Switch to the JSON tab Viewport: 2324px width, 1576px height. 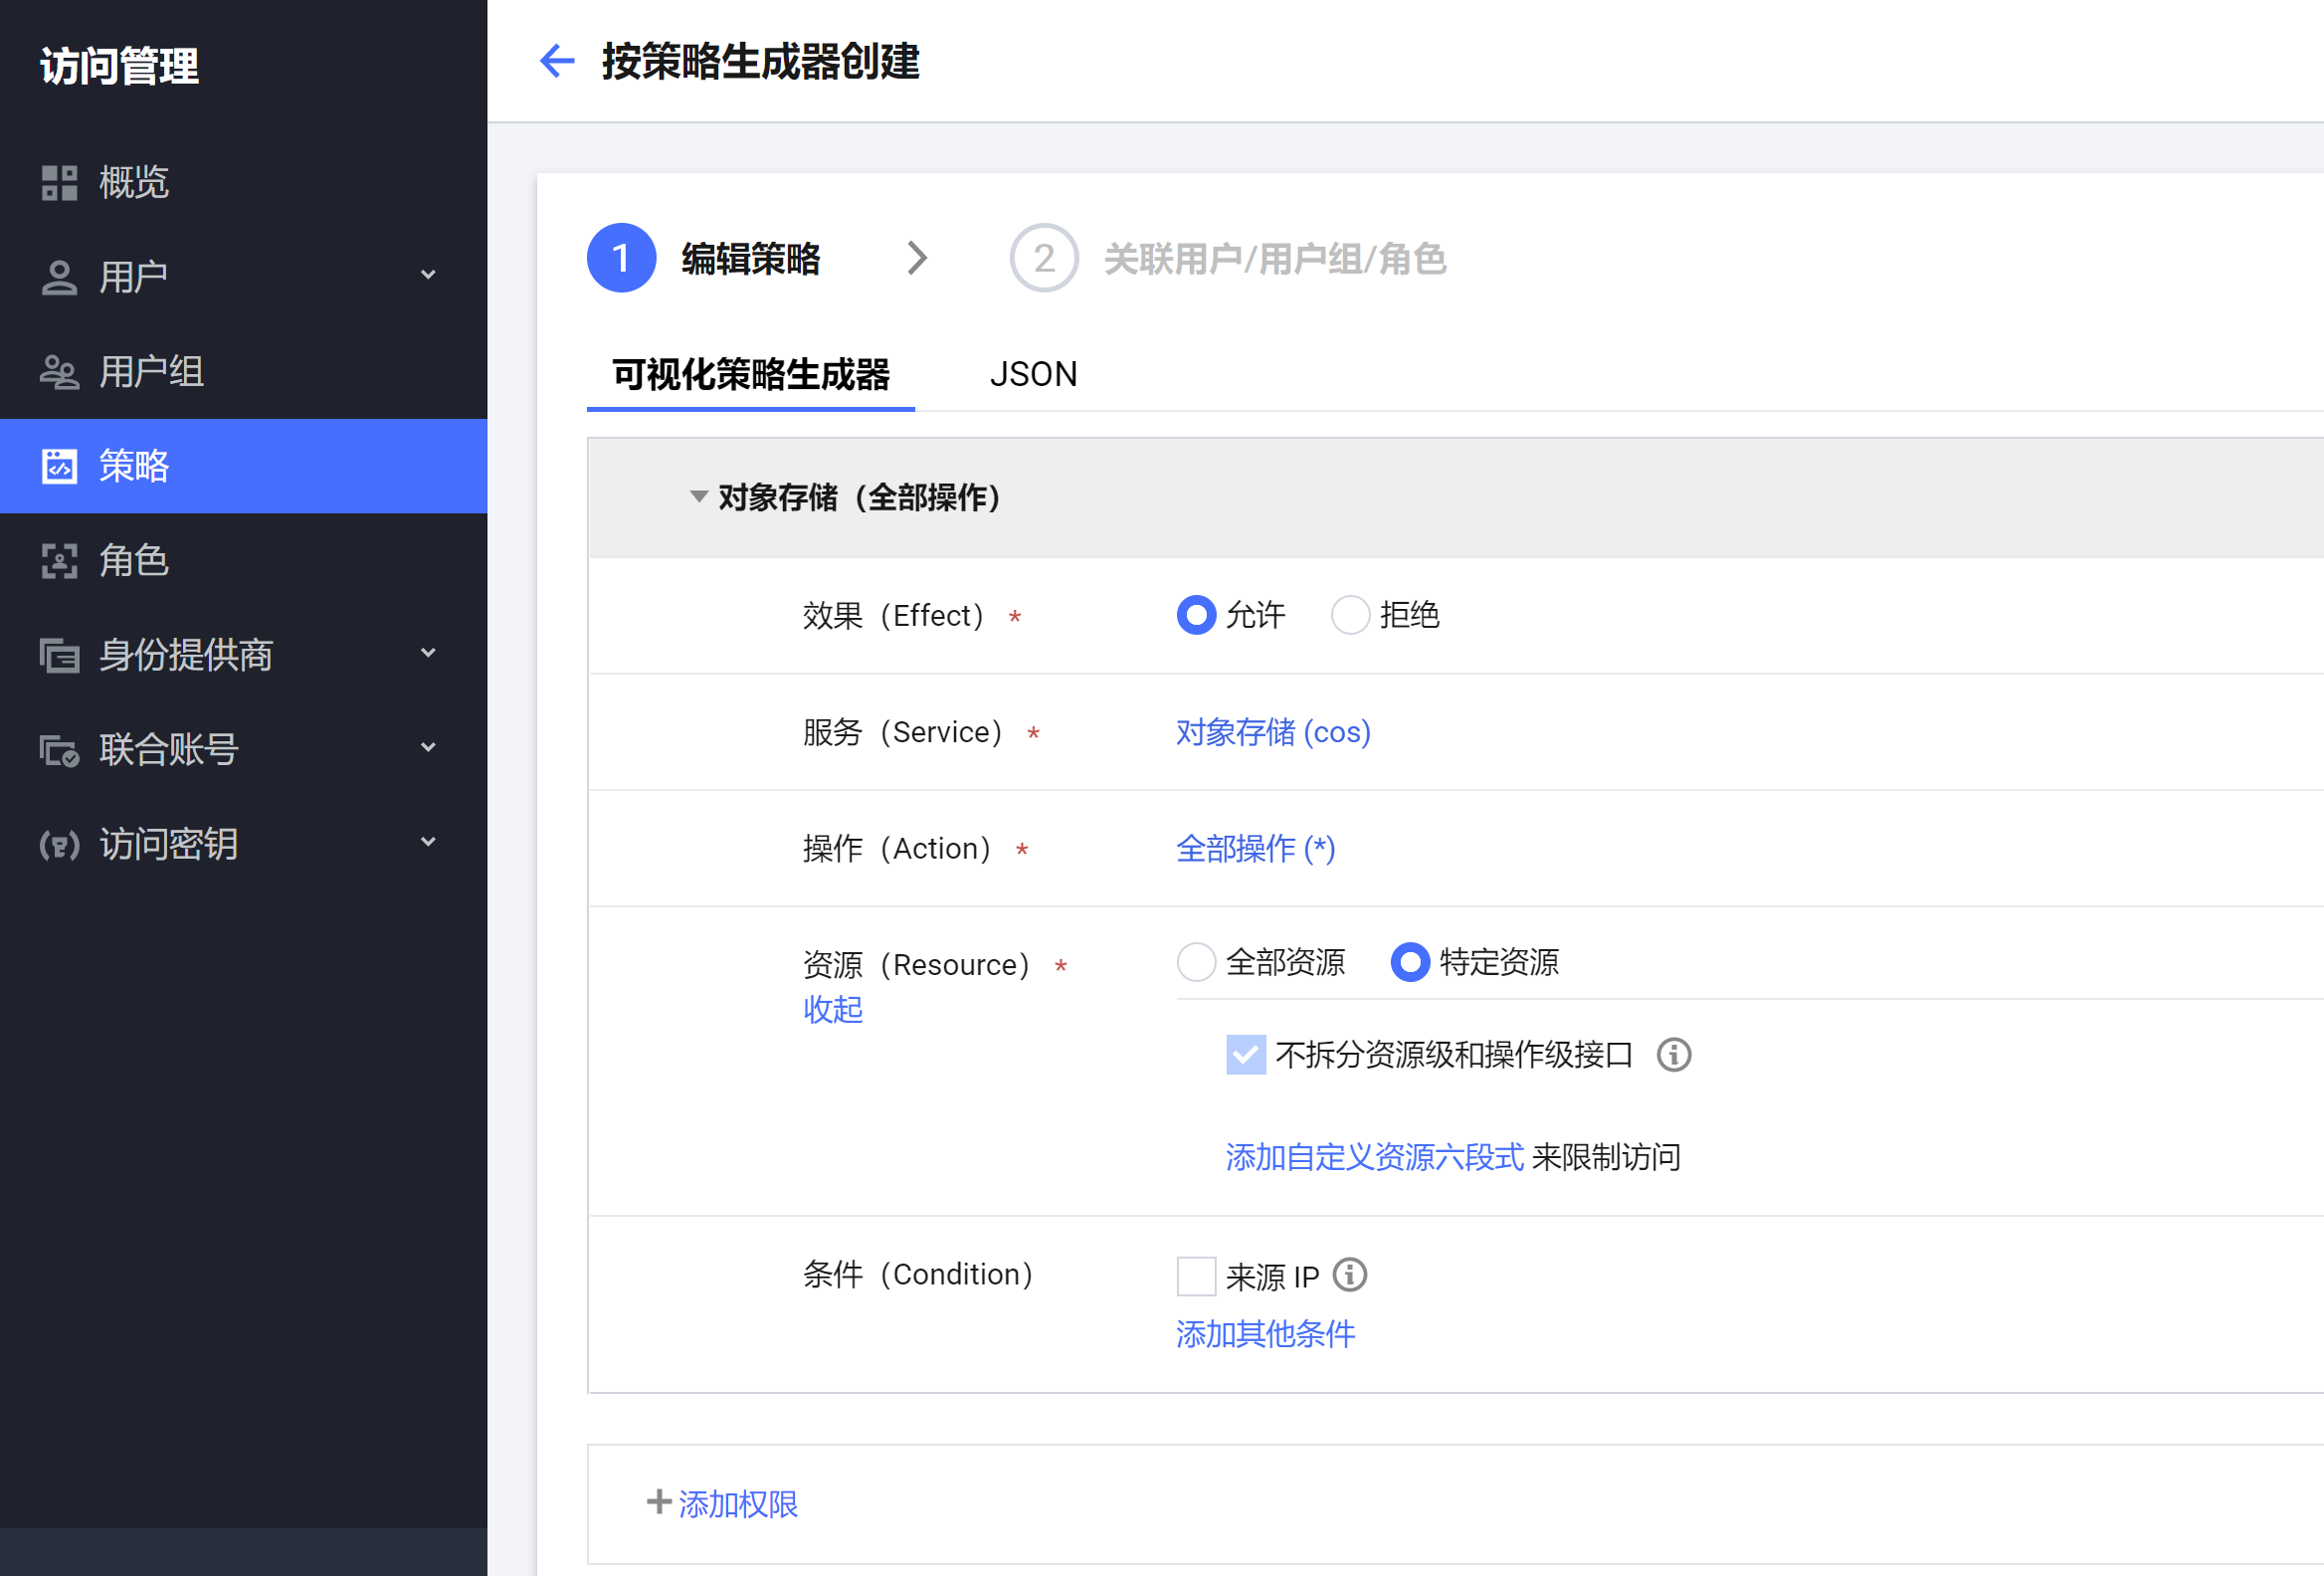(x=1032, y=374)
